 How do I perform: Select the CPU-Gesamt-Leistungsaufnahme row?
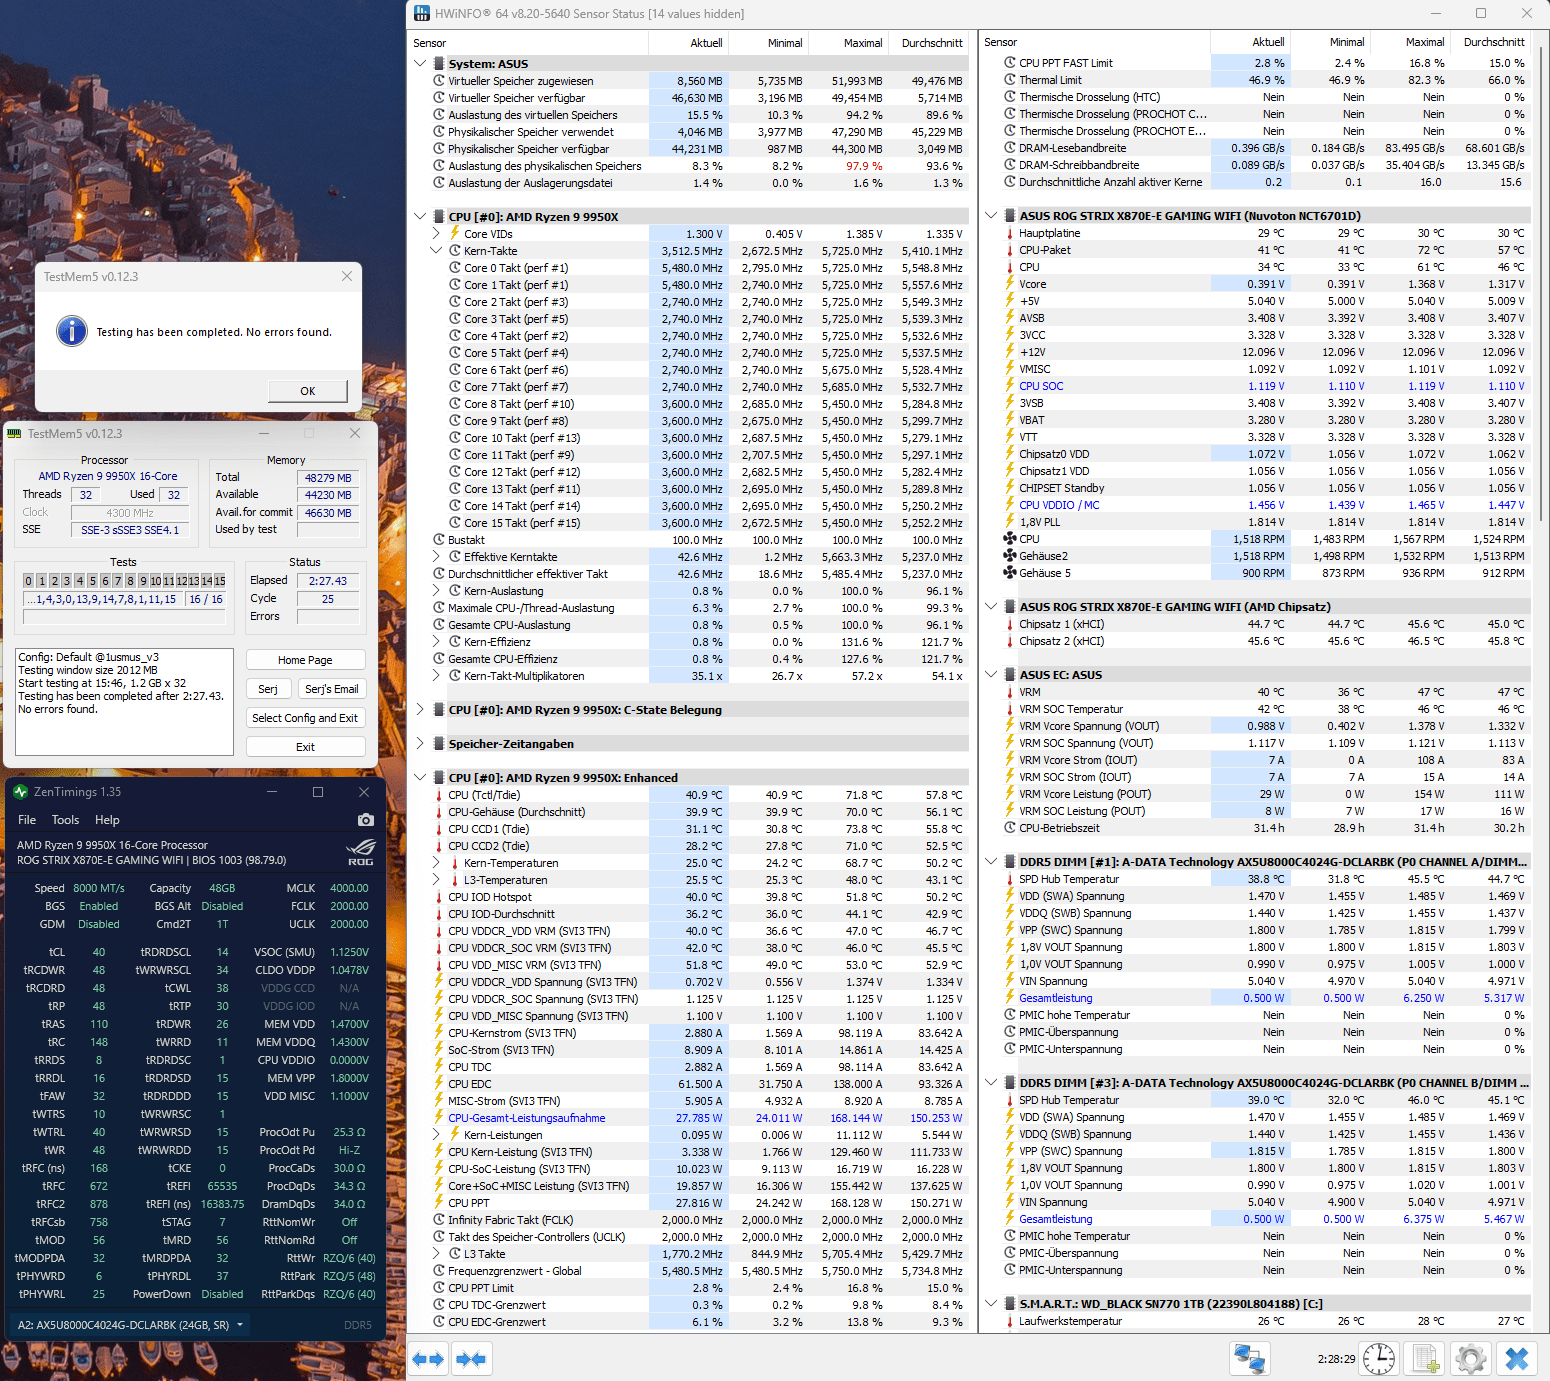click(x=700, y=1118)
